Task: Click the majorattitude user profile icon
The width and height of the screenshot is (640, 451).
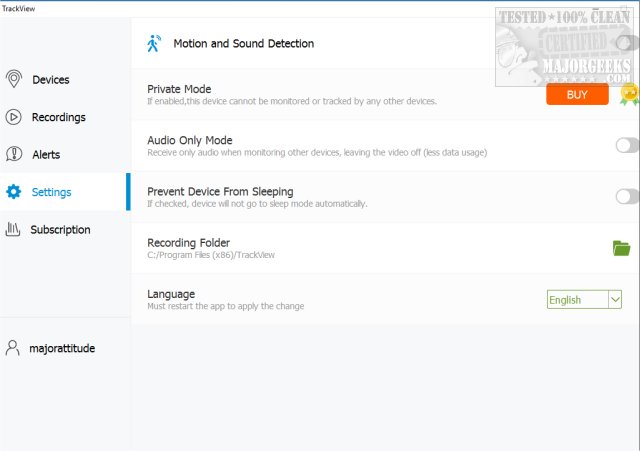Action: click(x=13, y=348)
